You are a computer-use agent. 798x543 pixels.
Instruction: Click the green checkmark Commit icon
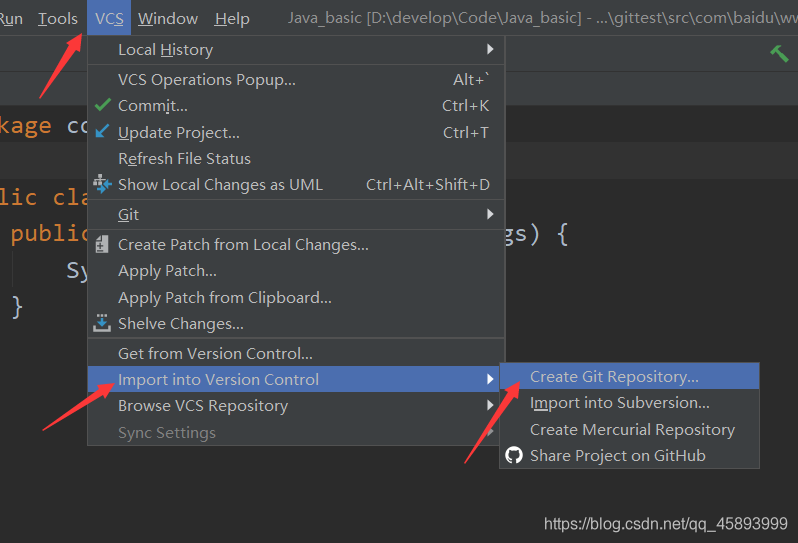click(x=103, y=105)
